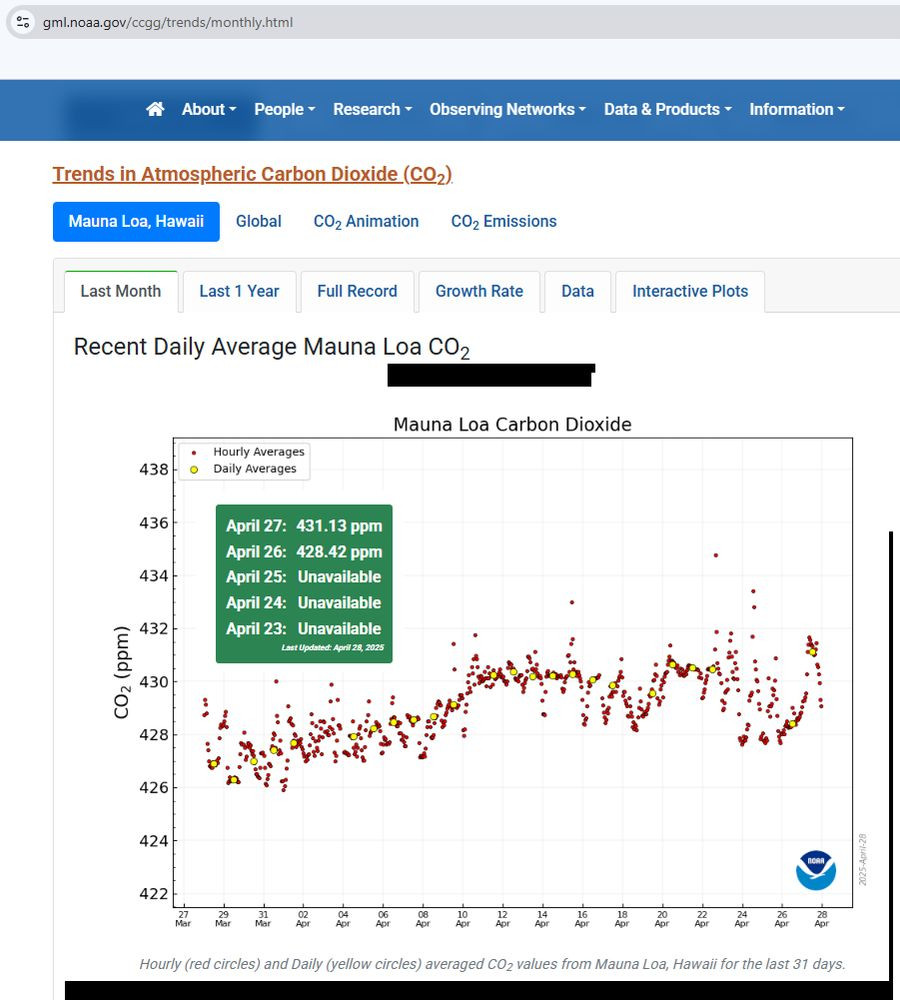Click the CO2 (ppm) y-axis label

point(121,672)
